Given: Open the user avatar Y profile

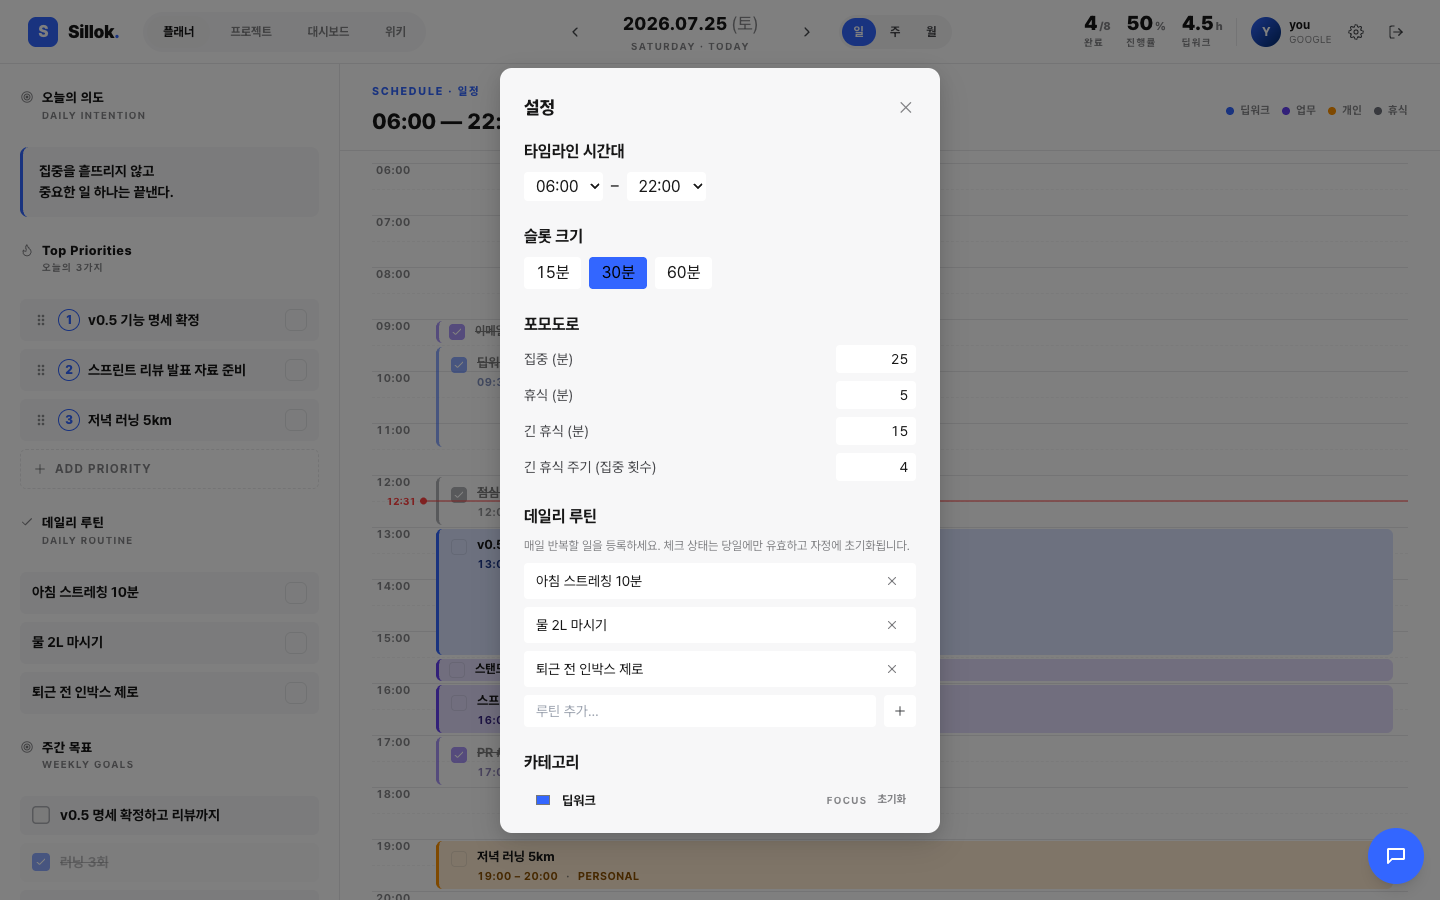Looking at the screenshot, I should tap(1266, 32).
